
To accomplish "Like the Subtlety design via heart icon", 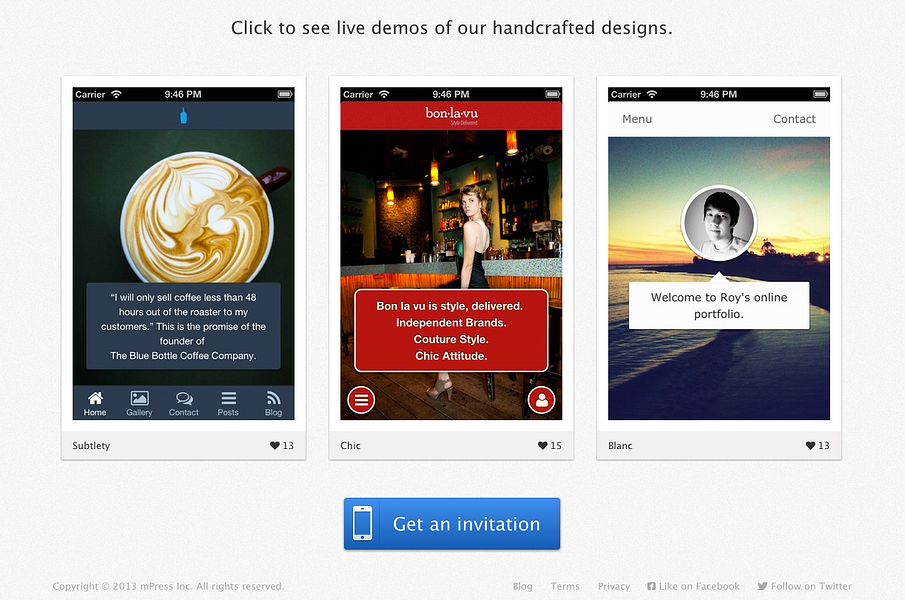I will click(x=275, y=445).
